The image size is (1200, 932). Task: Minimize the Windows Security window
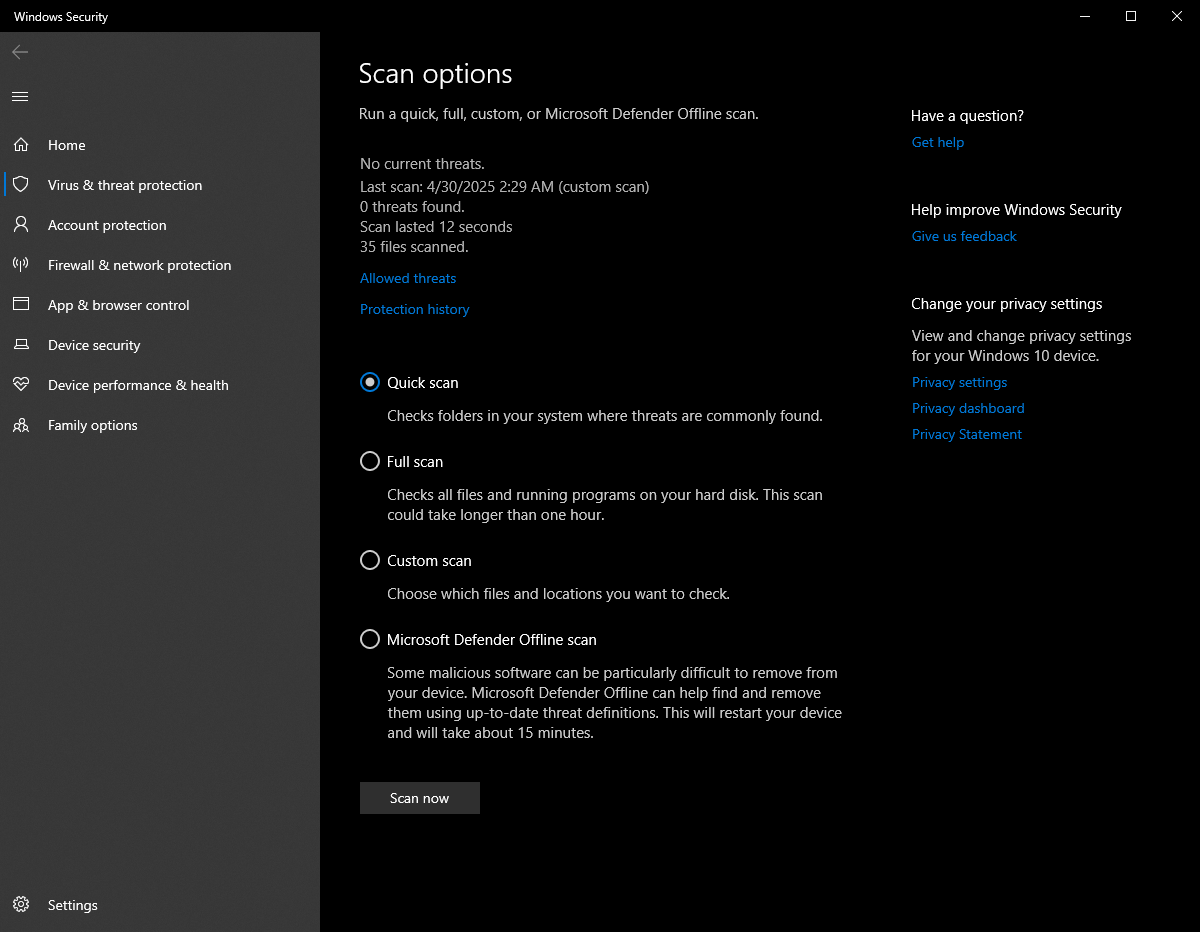coord(1085,16)
